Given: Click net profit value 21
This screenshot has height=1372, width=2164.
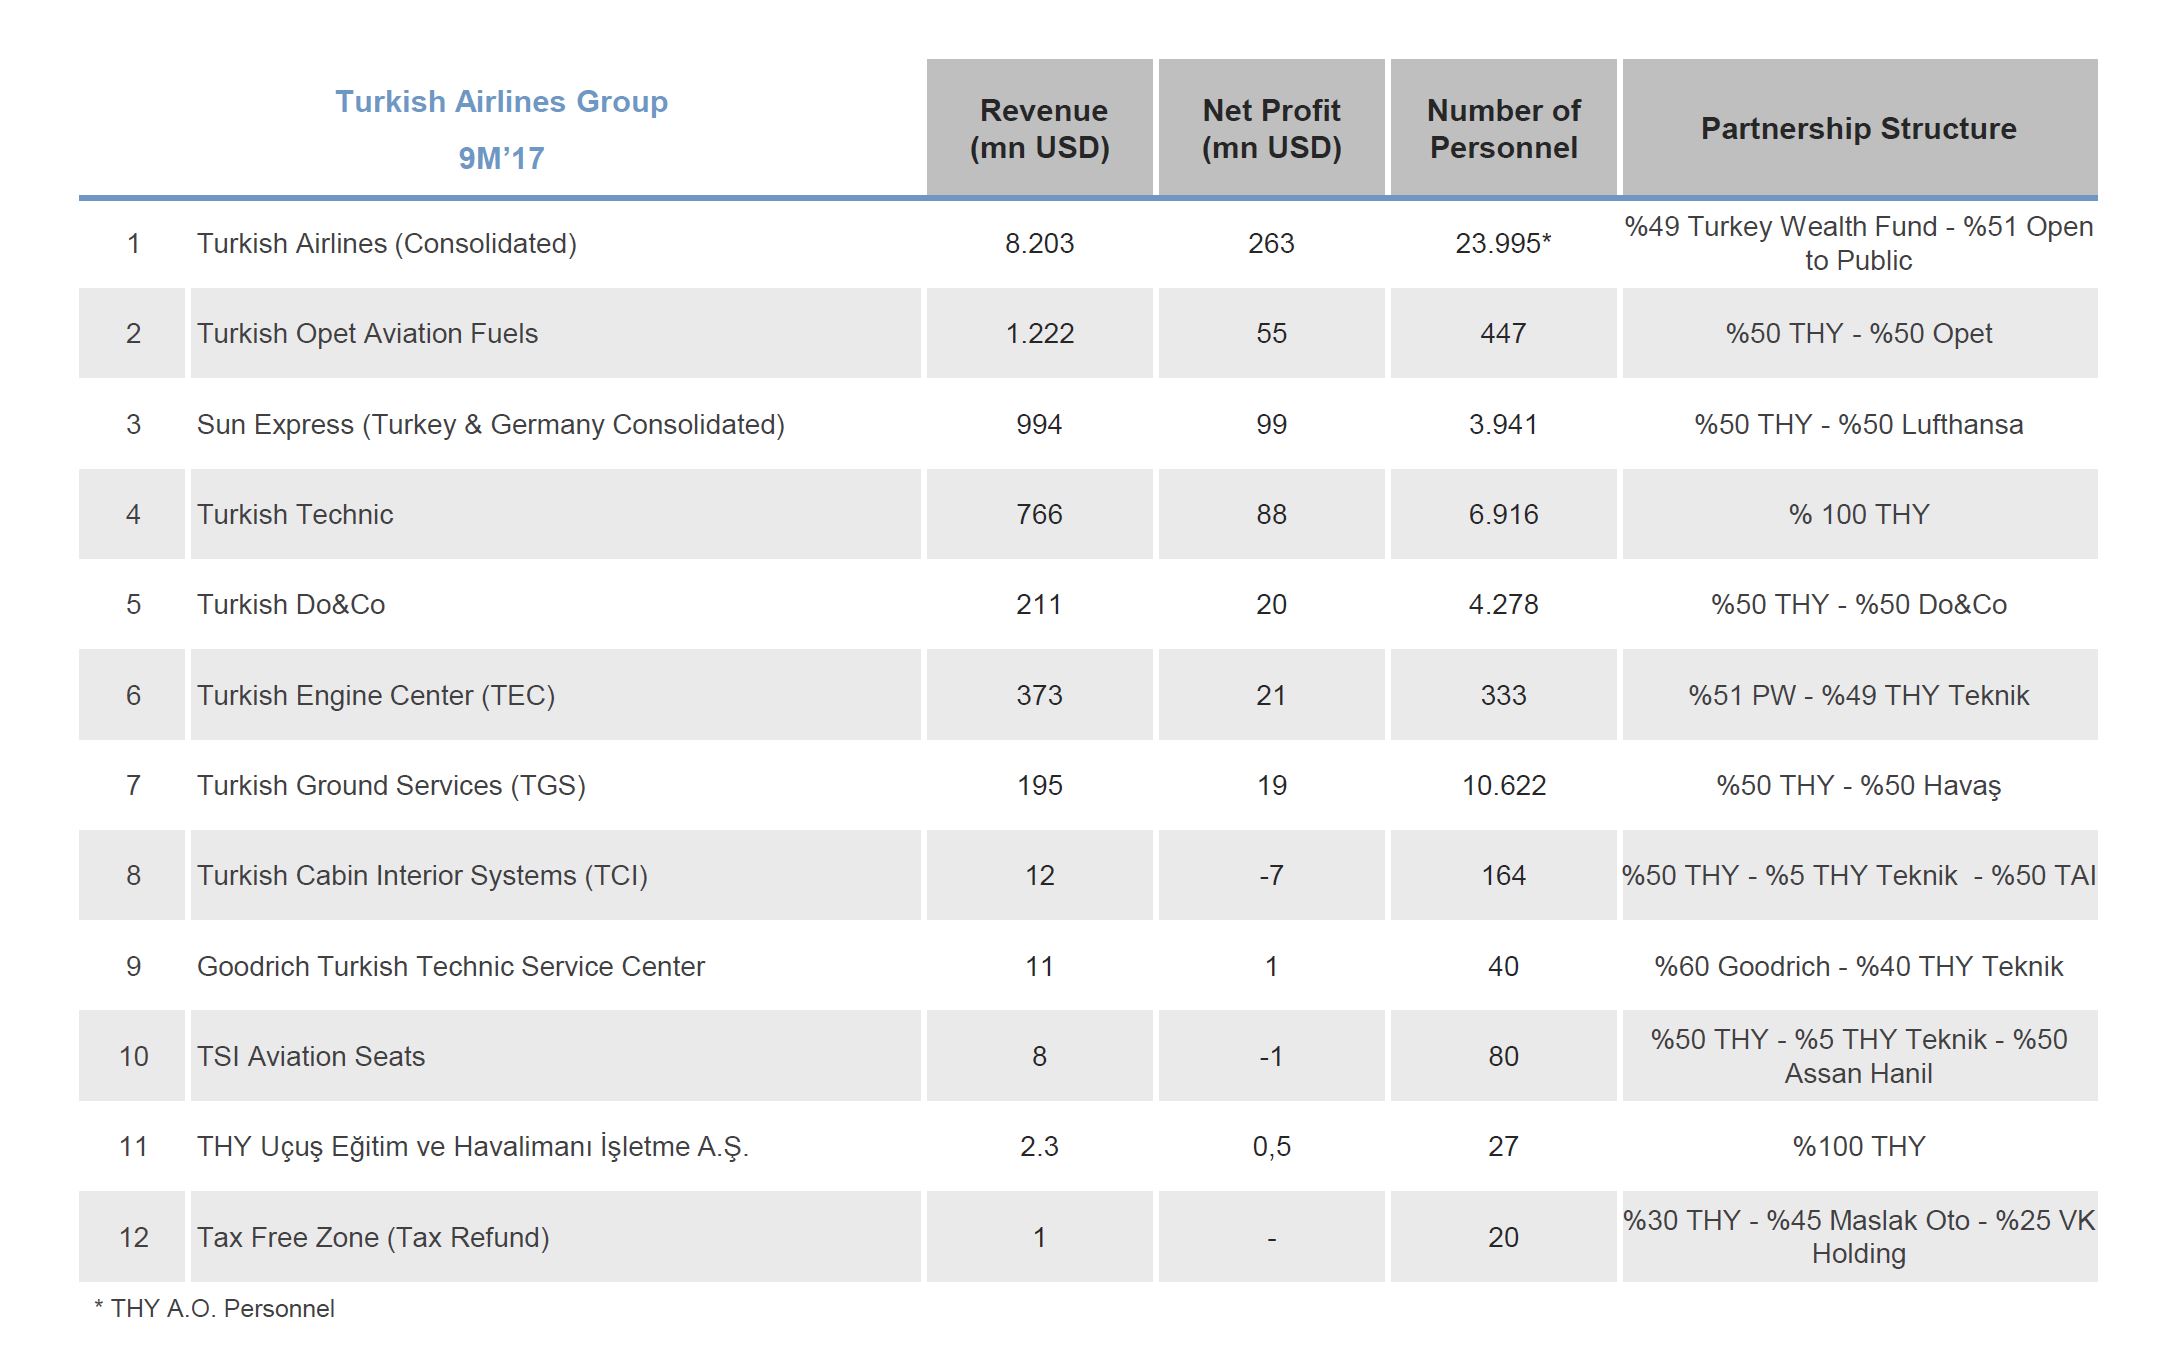Looking at the screenshot, I should [1272, 696].
